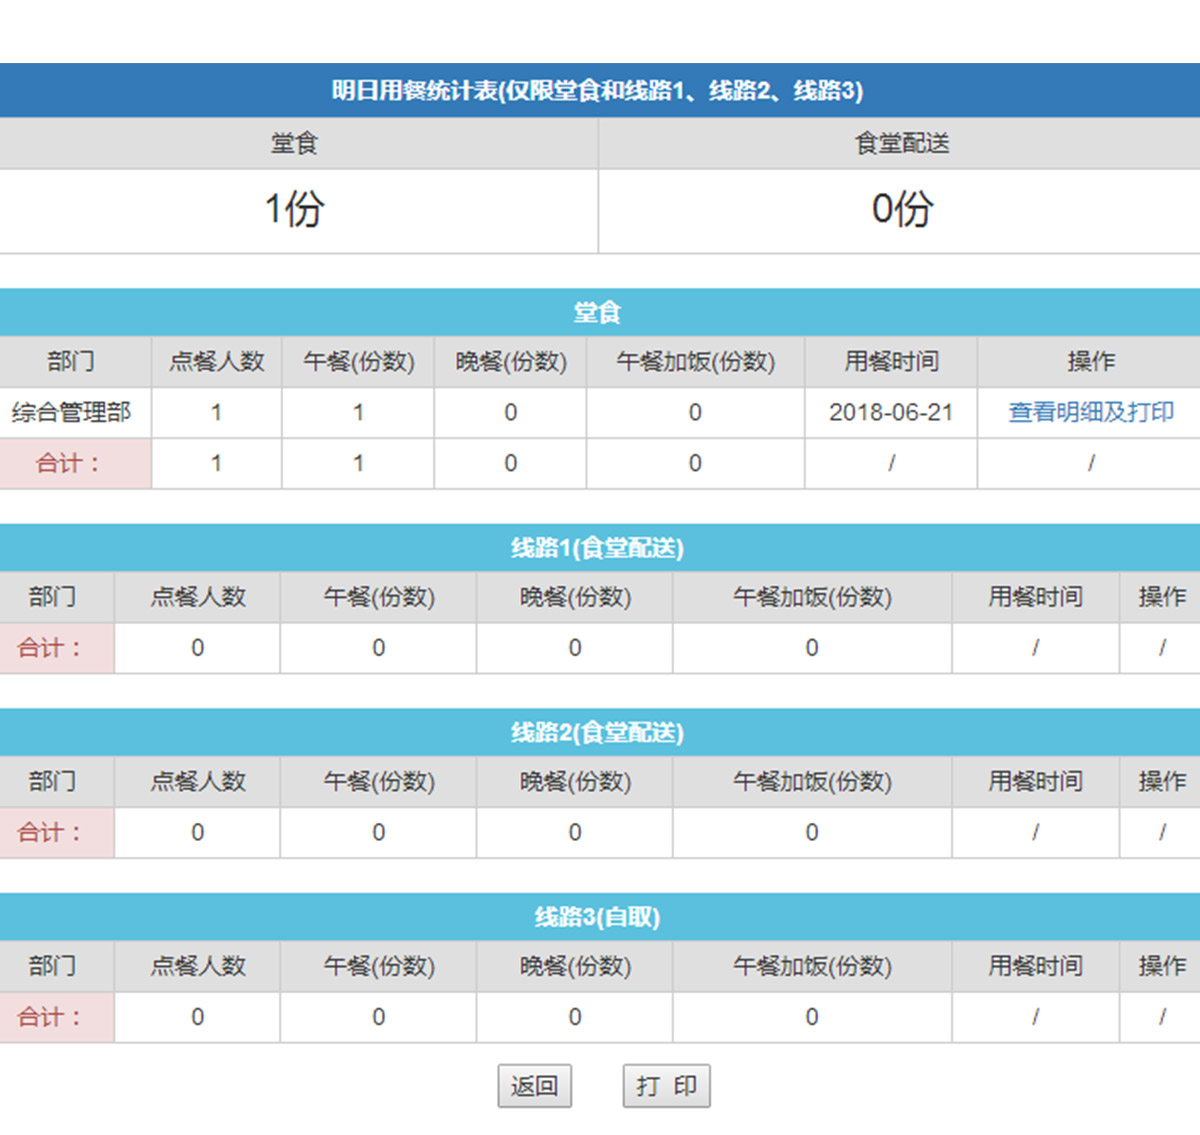Click the 返回 button
Viewport: 1200px width, 1135px height.
(x=534, y=1086)
